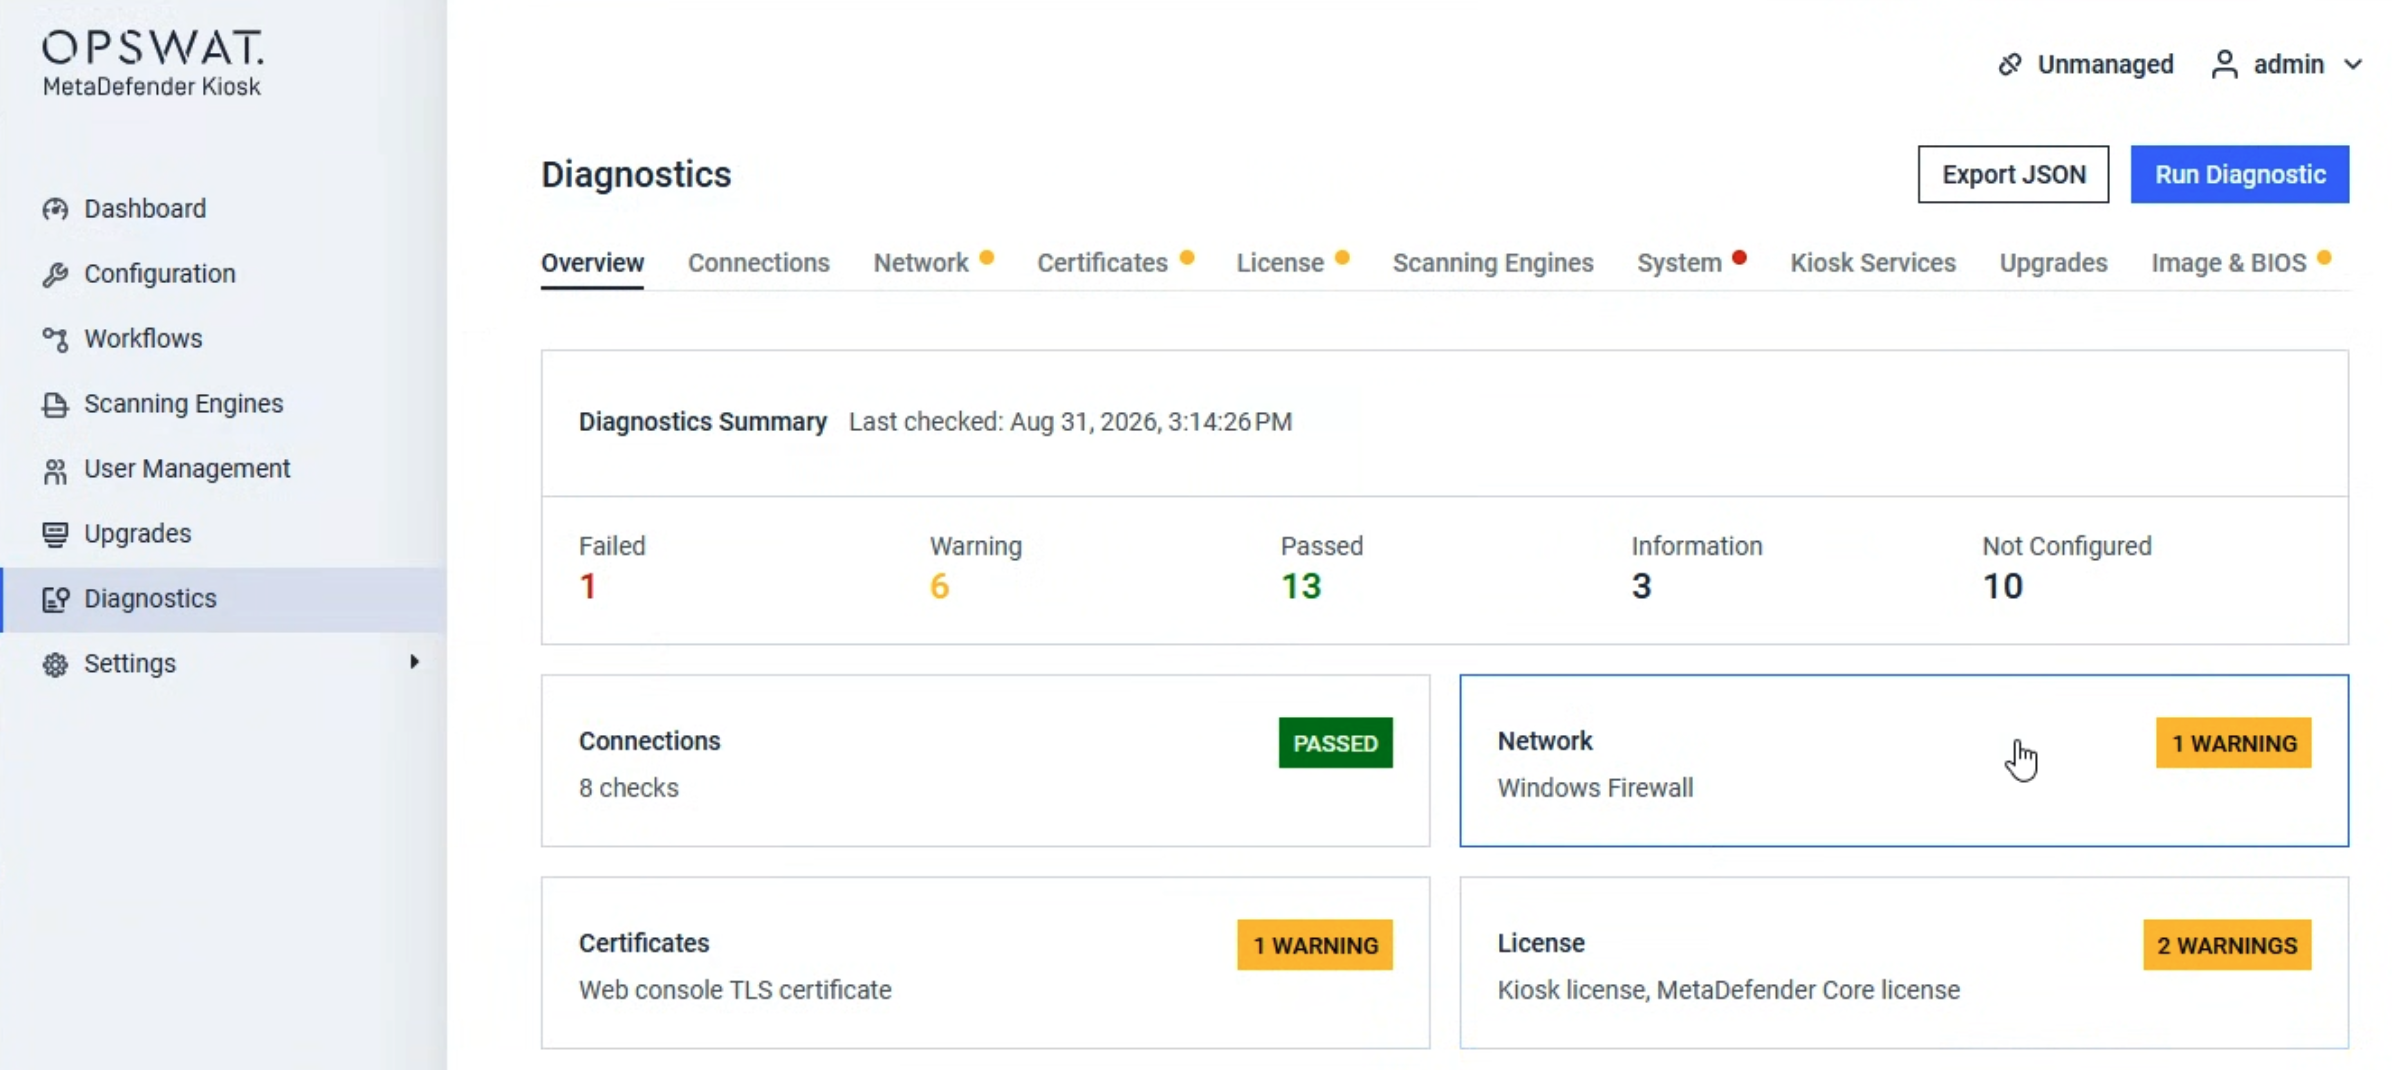Open the Image & BIOS tab
The width and height of the screenshot is (2392, 1070).
point(2229,263)
